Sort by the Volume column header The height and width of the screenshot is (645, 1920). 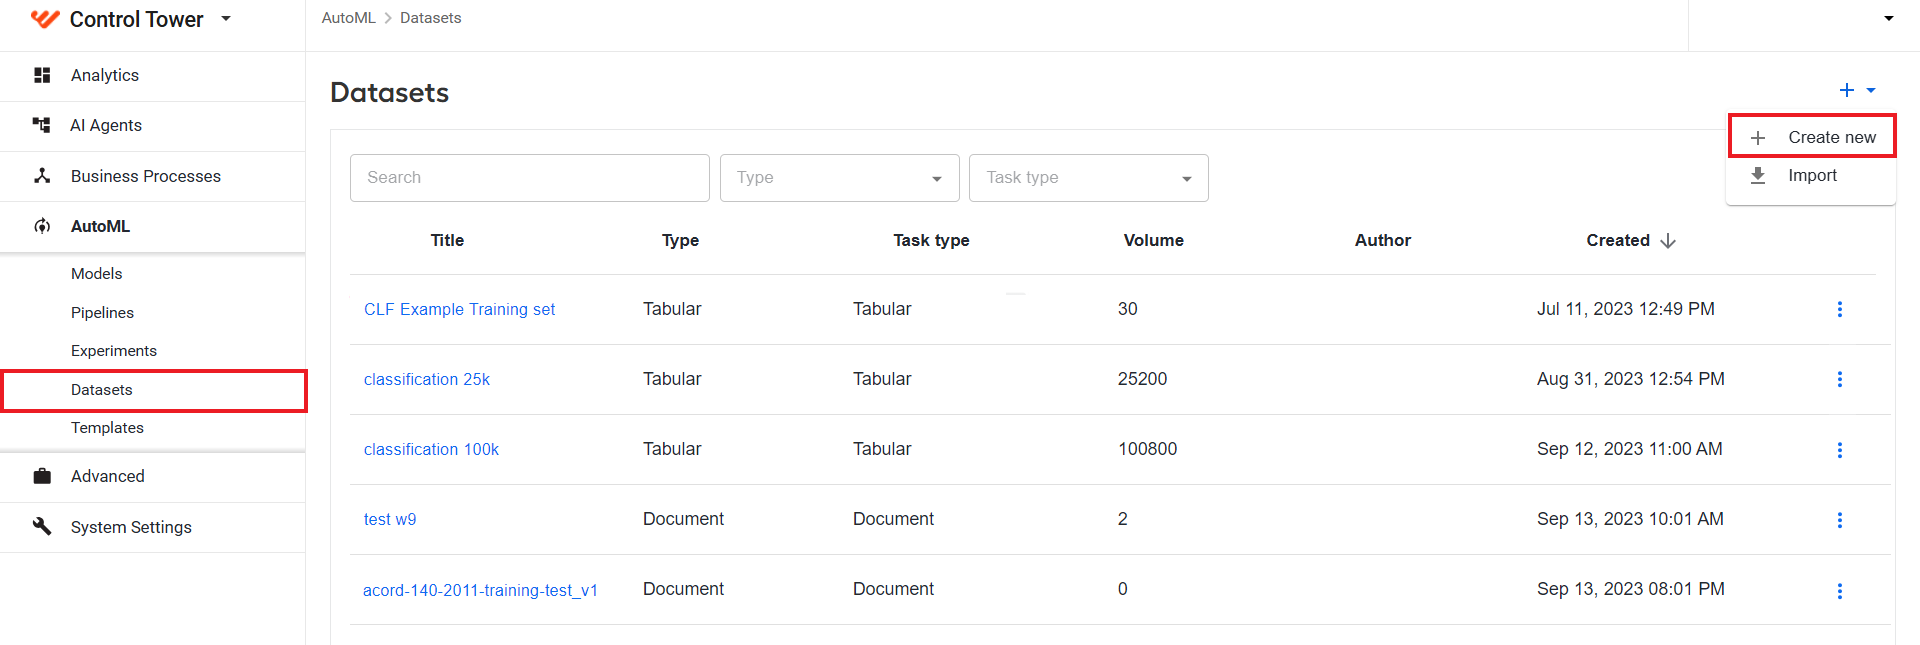[1153, 240]
